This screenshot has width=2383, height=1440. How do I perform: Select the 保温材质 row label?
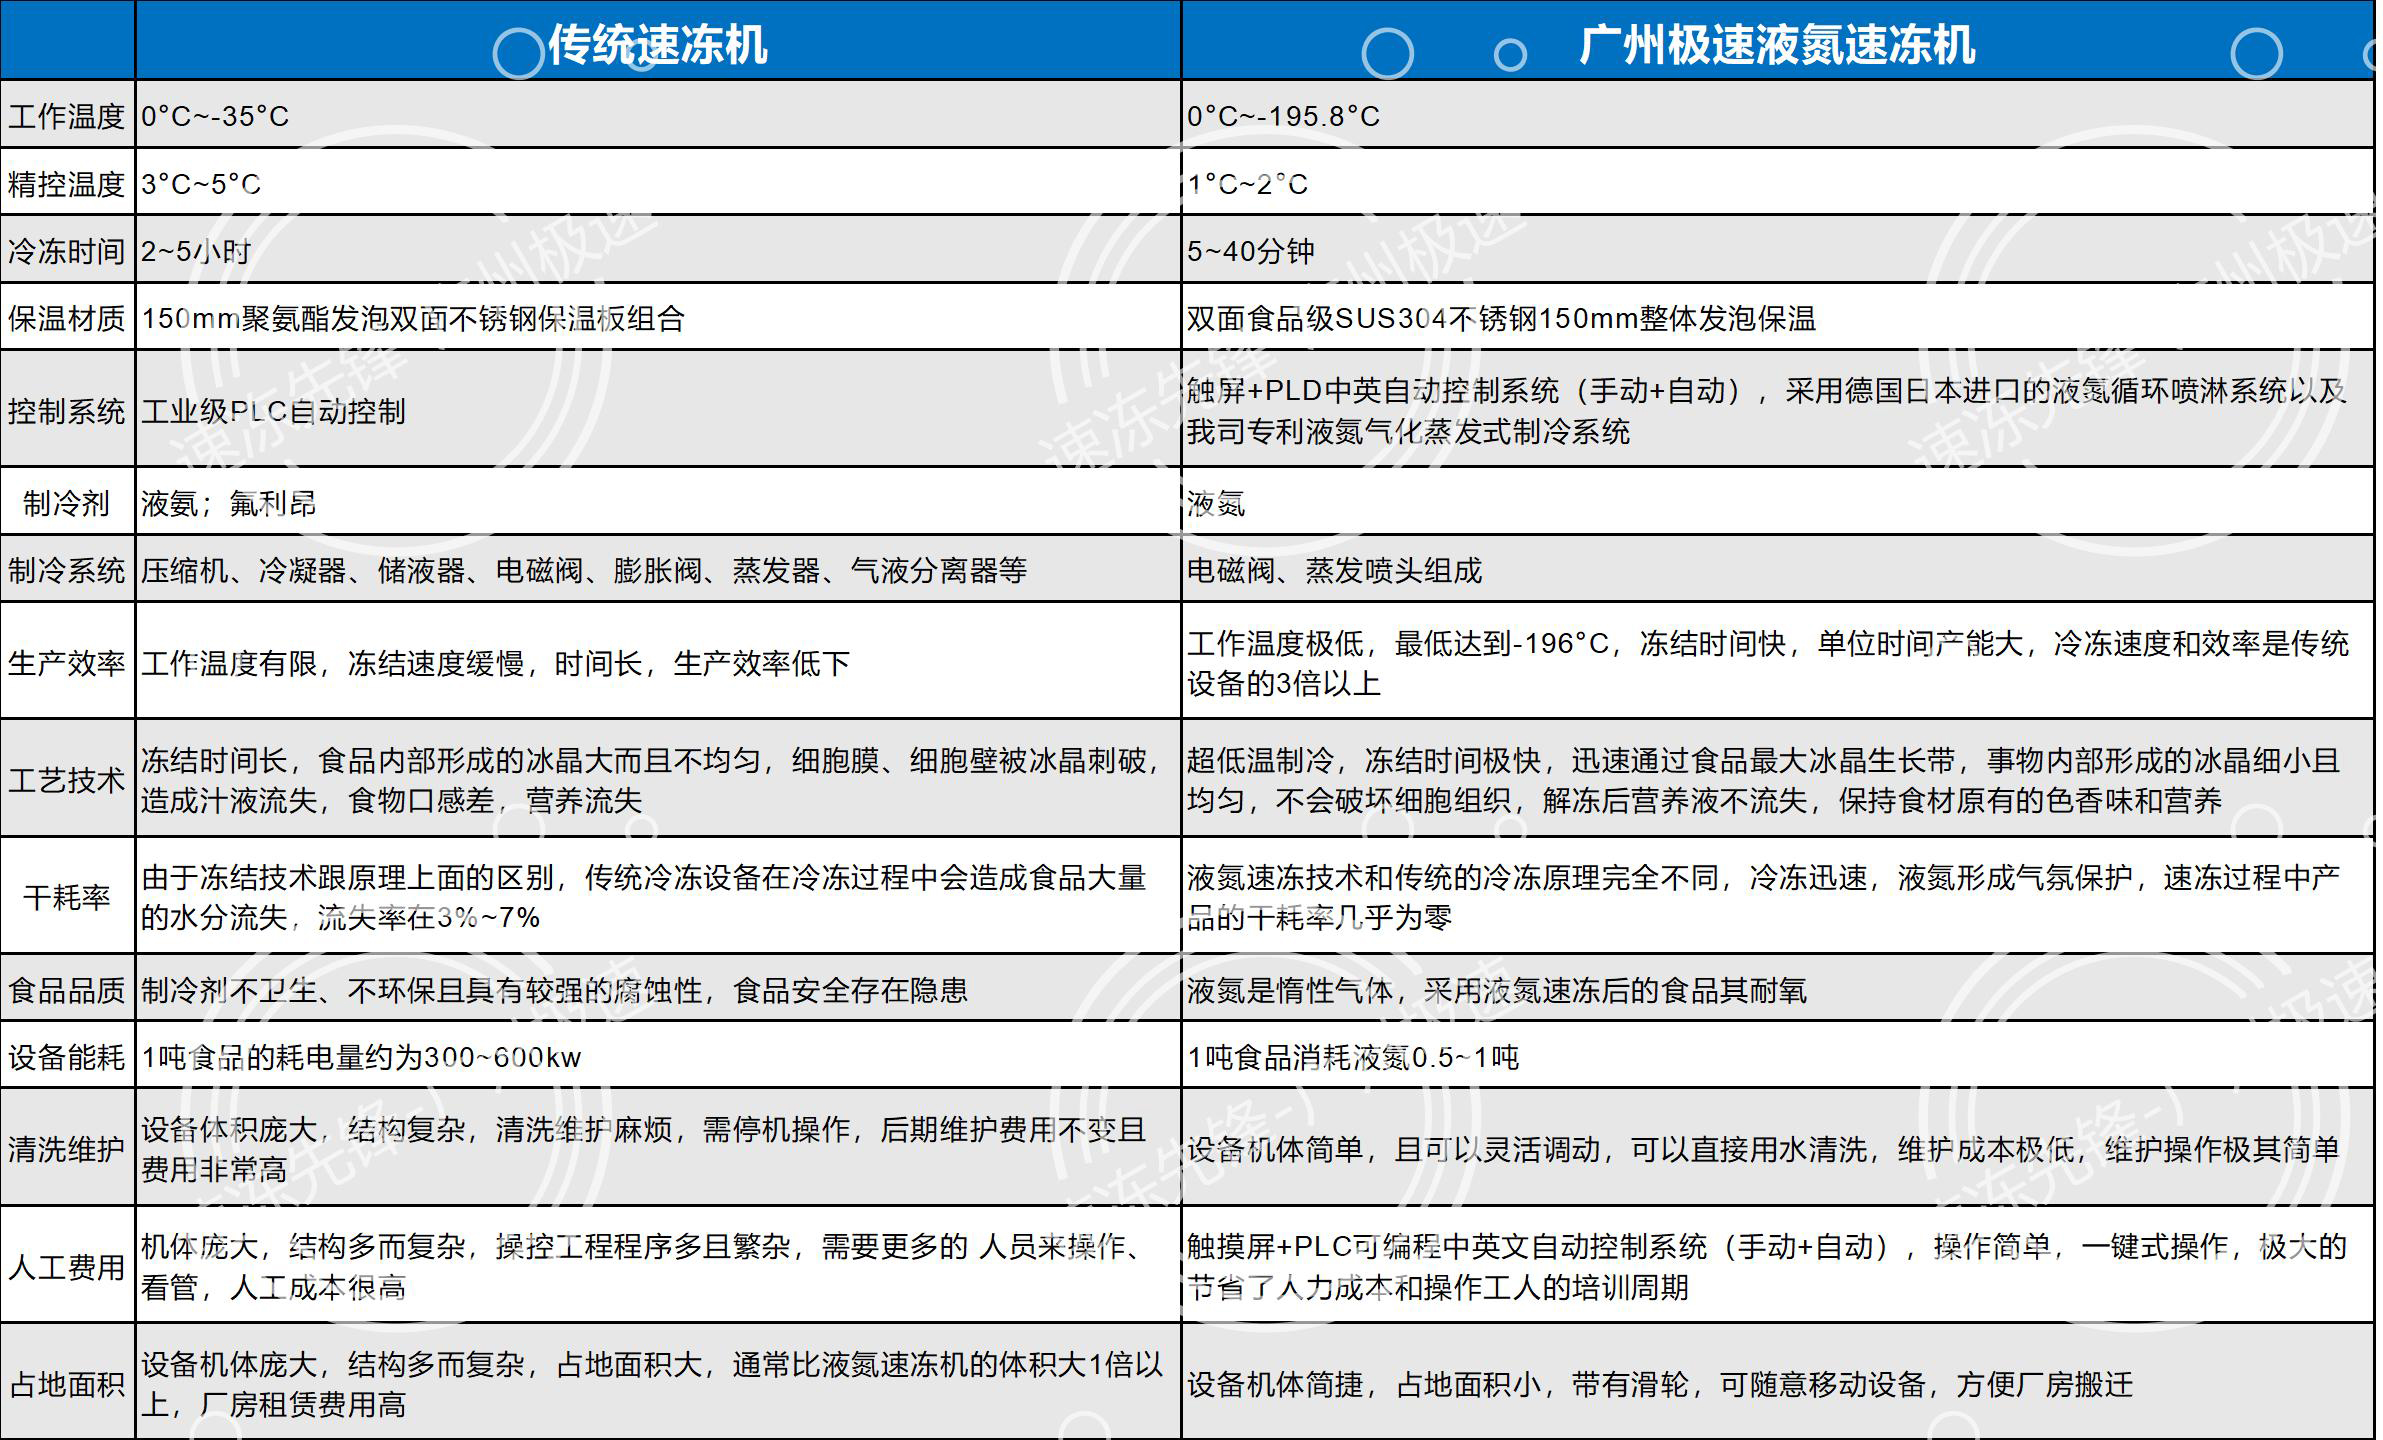pyautogui.click(x=67, y=317)
